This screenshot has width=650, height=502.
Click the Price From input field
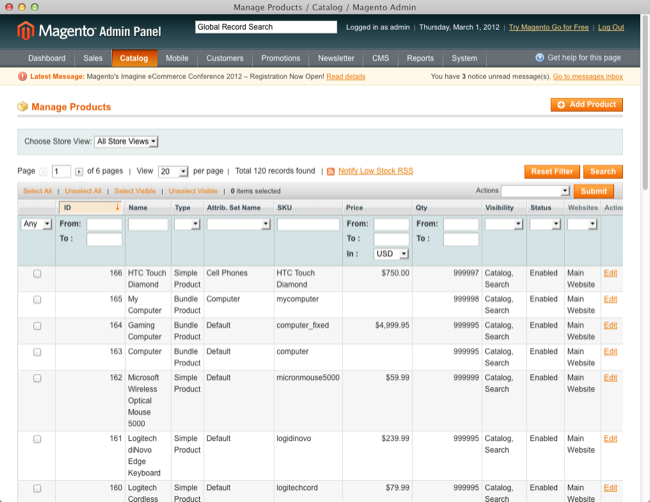click(391, 224)
